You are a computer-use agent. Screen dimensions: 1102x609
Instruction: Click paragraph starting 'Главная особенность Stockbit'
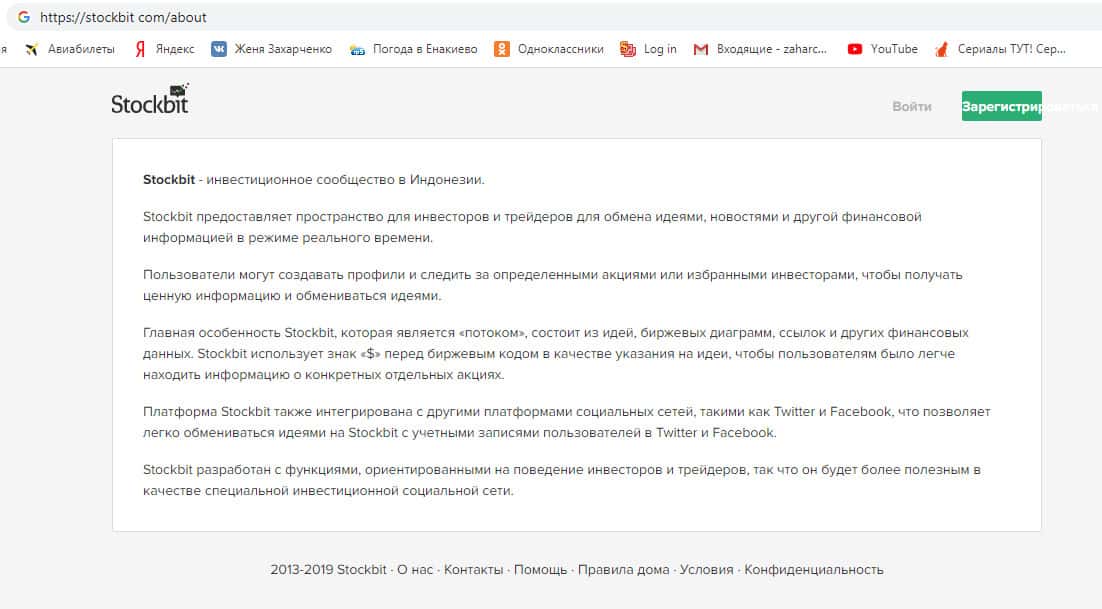[x=556, y=353]
